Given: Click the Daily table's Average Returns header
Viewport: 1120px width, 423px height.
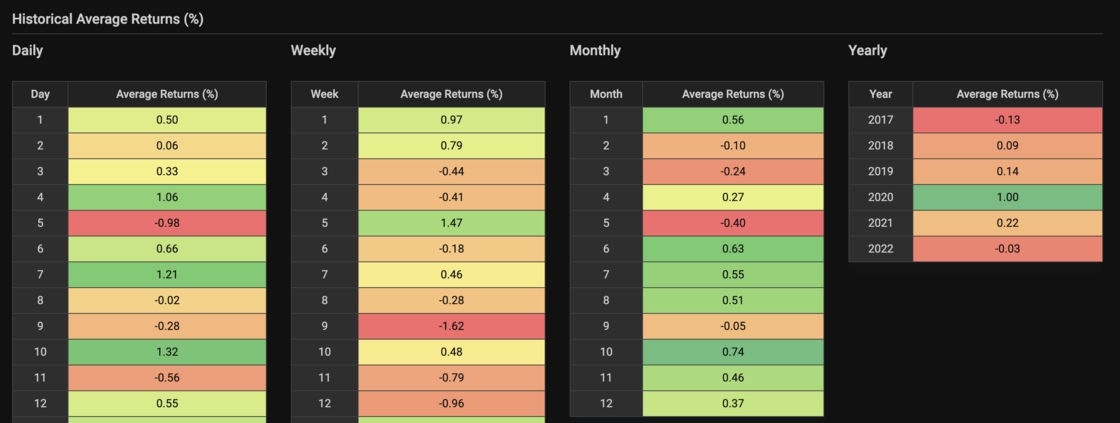Looking at the screenshot, I should 167,94.
